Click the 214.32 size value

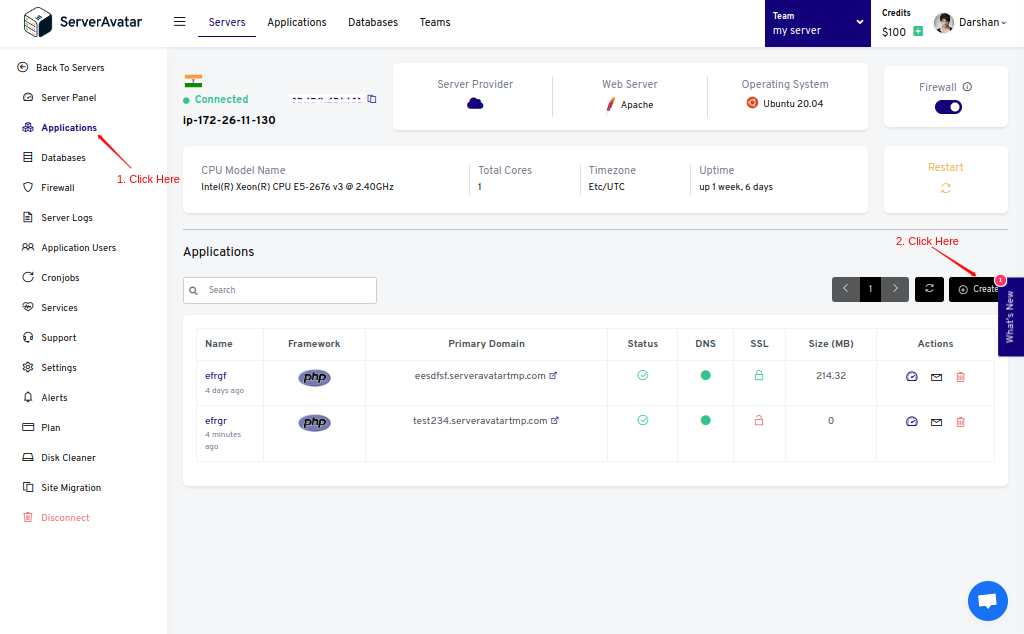pos(831,375)
